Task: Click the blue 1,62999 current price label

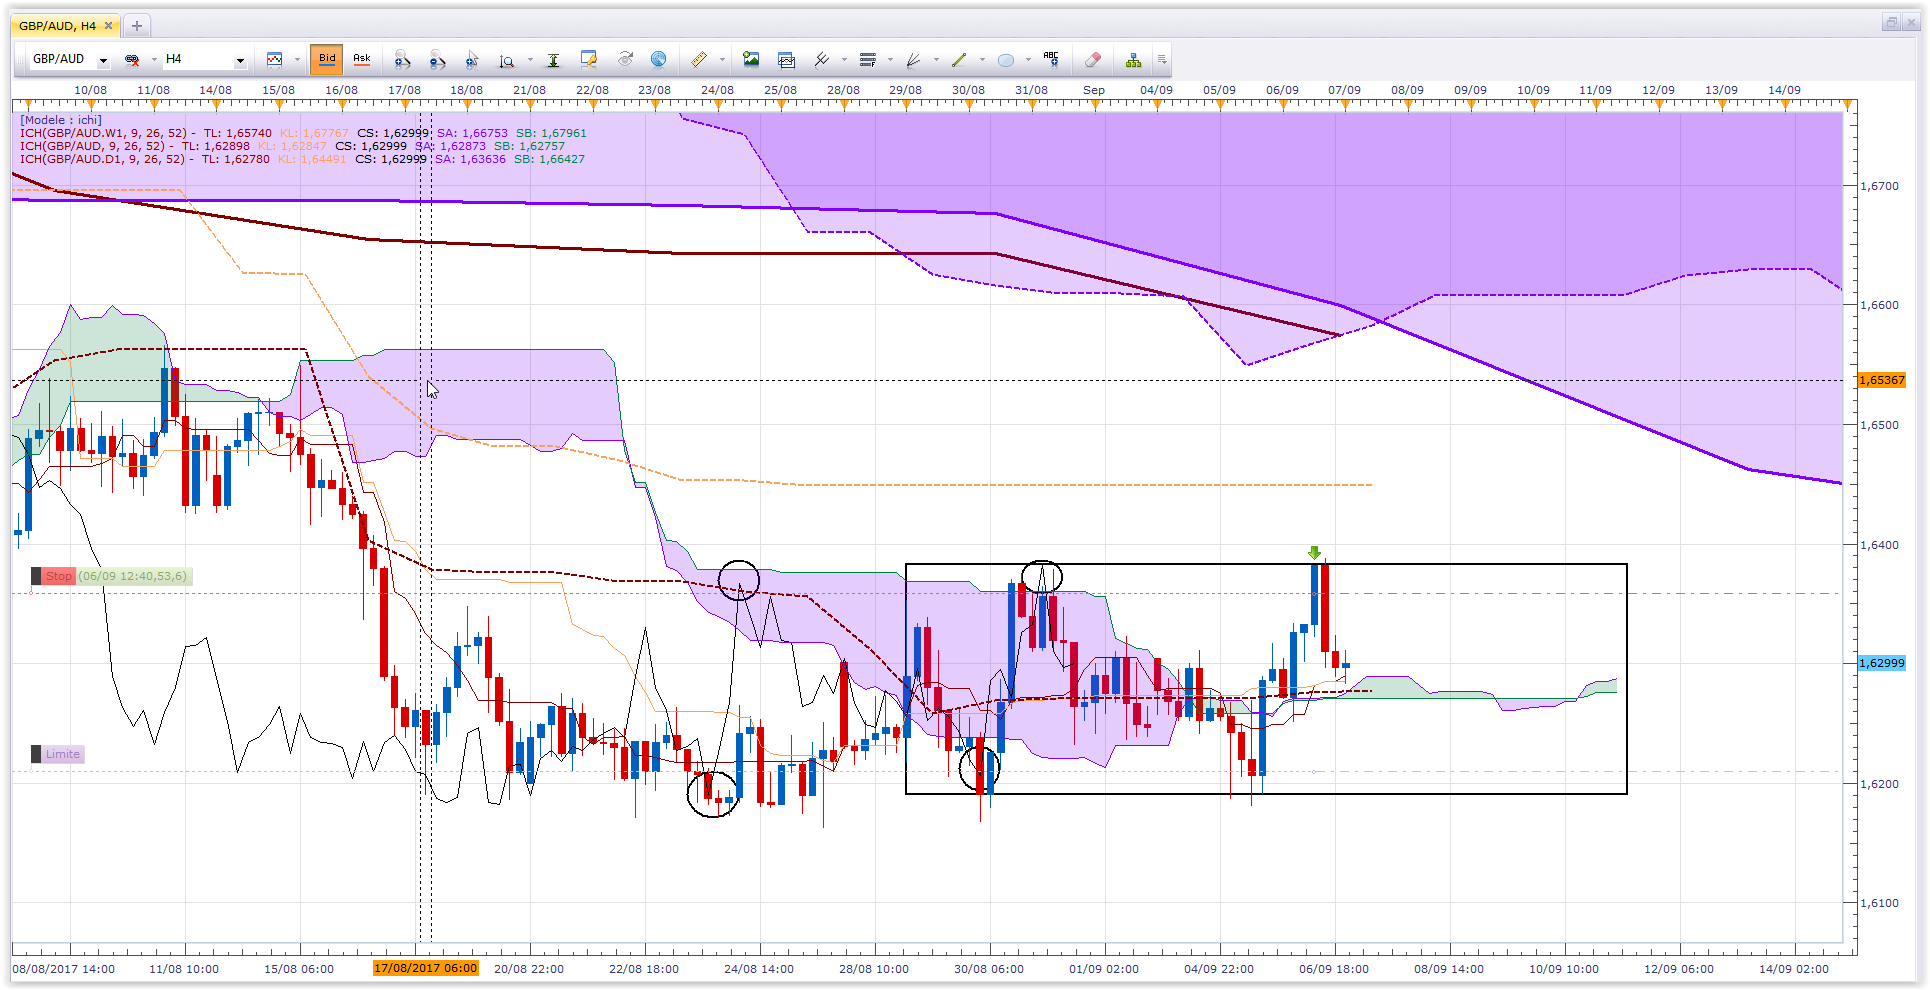Action: pyautogui.click(x=1882, y=663)
